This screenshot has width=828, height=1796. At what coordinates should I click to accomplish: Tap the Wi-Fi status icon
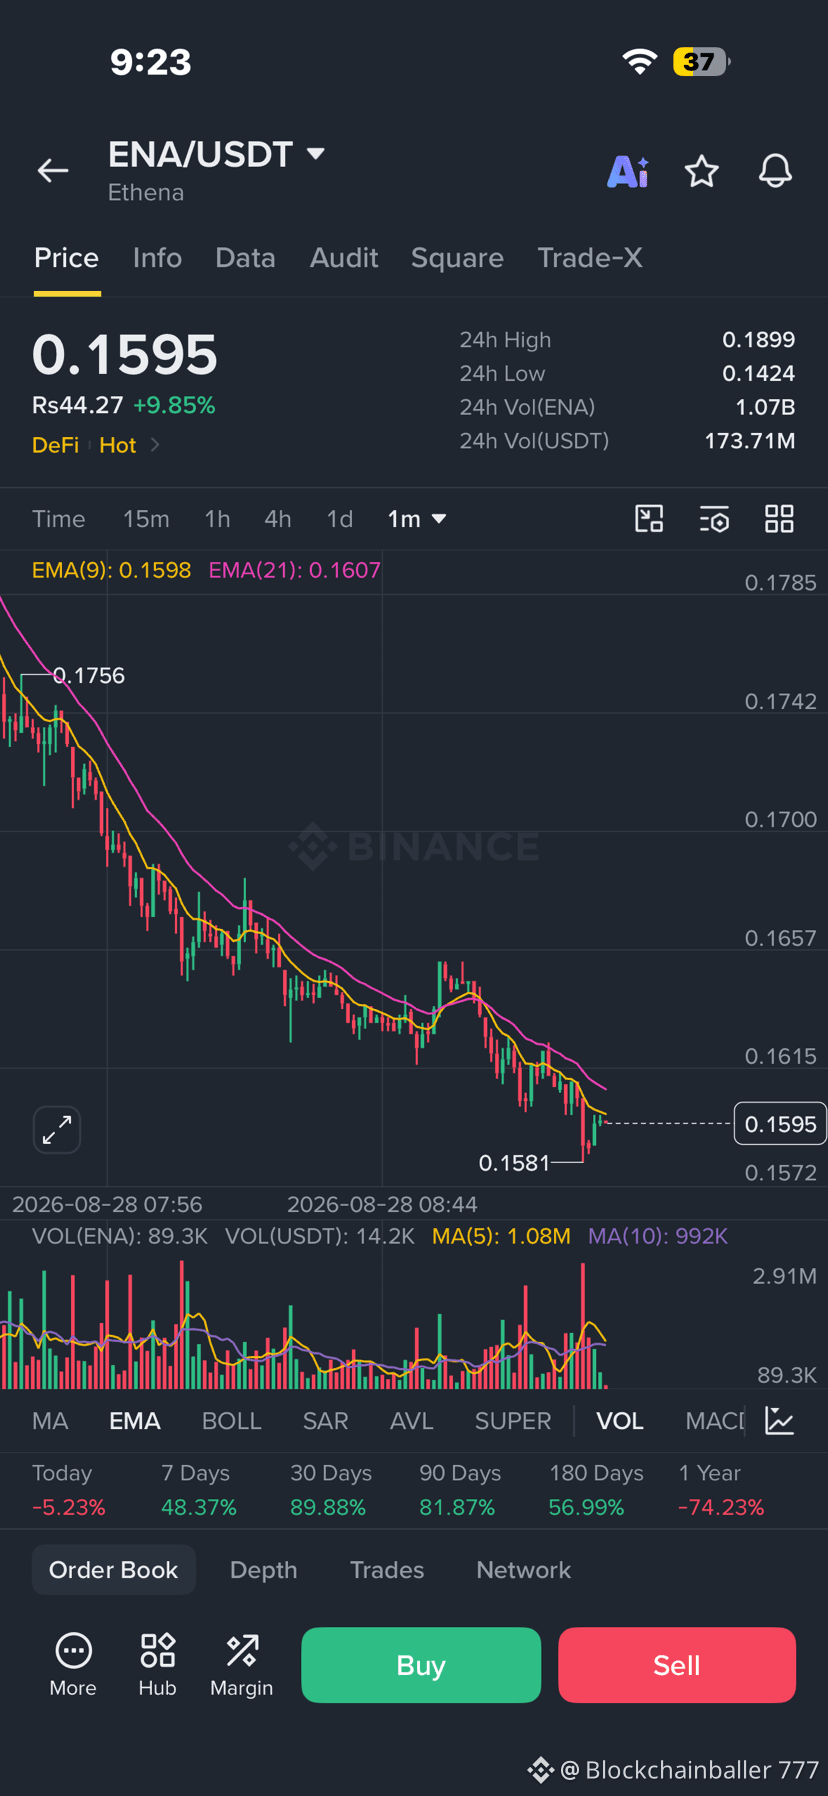pyautogui.click(x=639, y=62)
